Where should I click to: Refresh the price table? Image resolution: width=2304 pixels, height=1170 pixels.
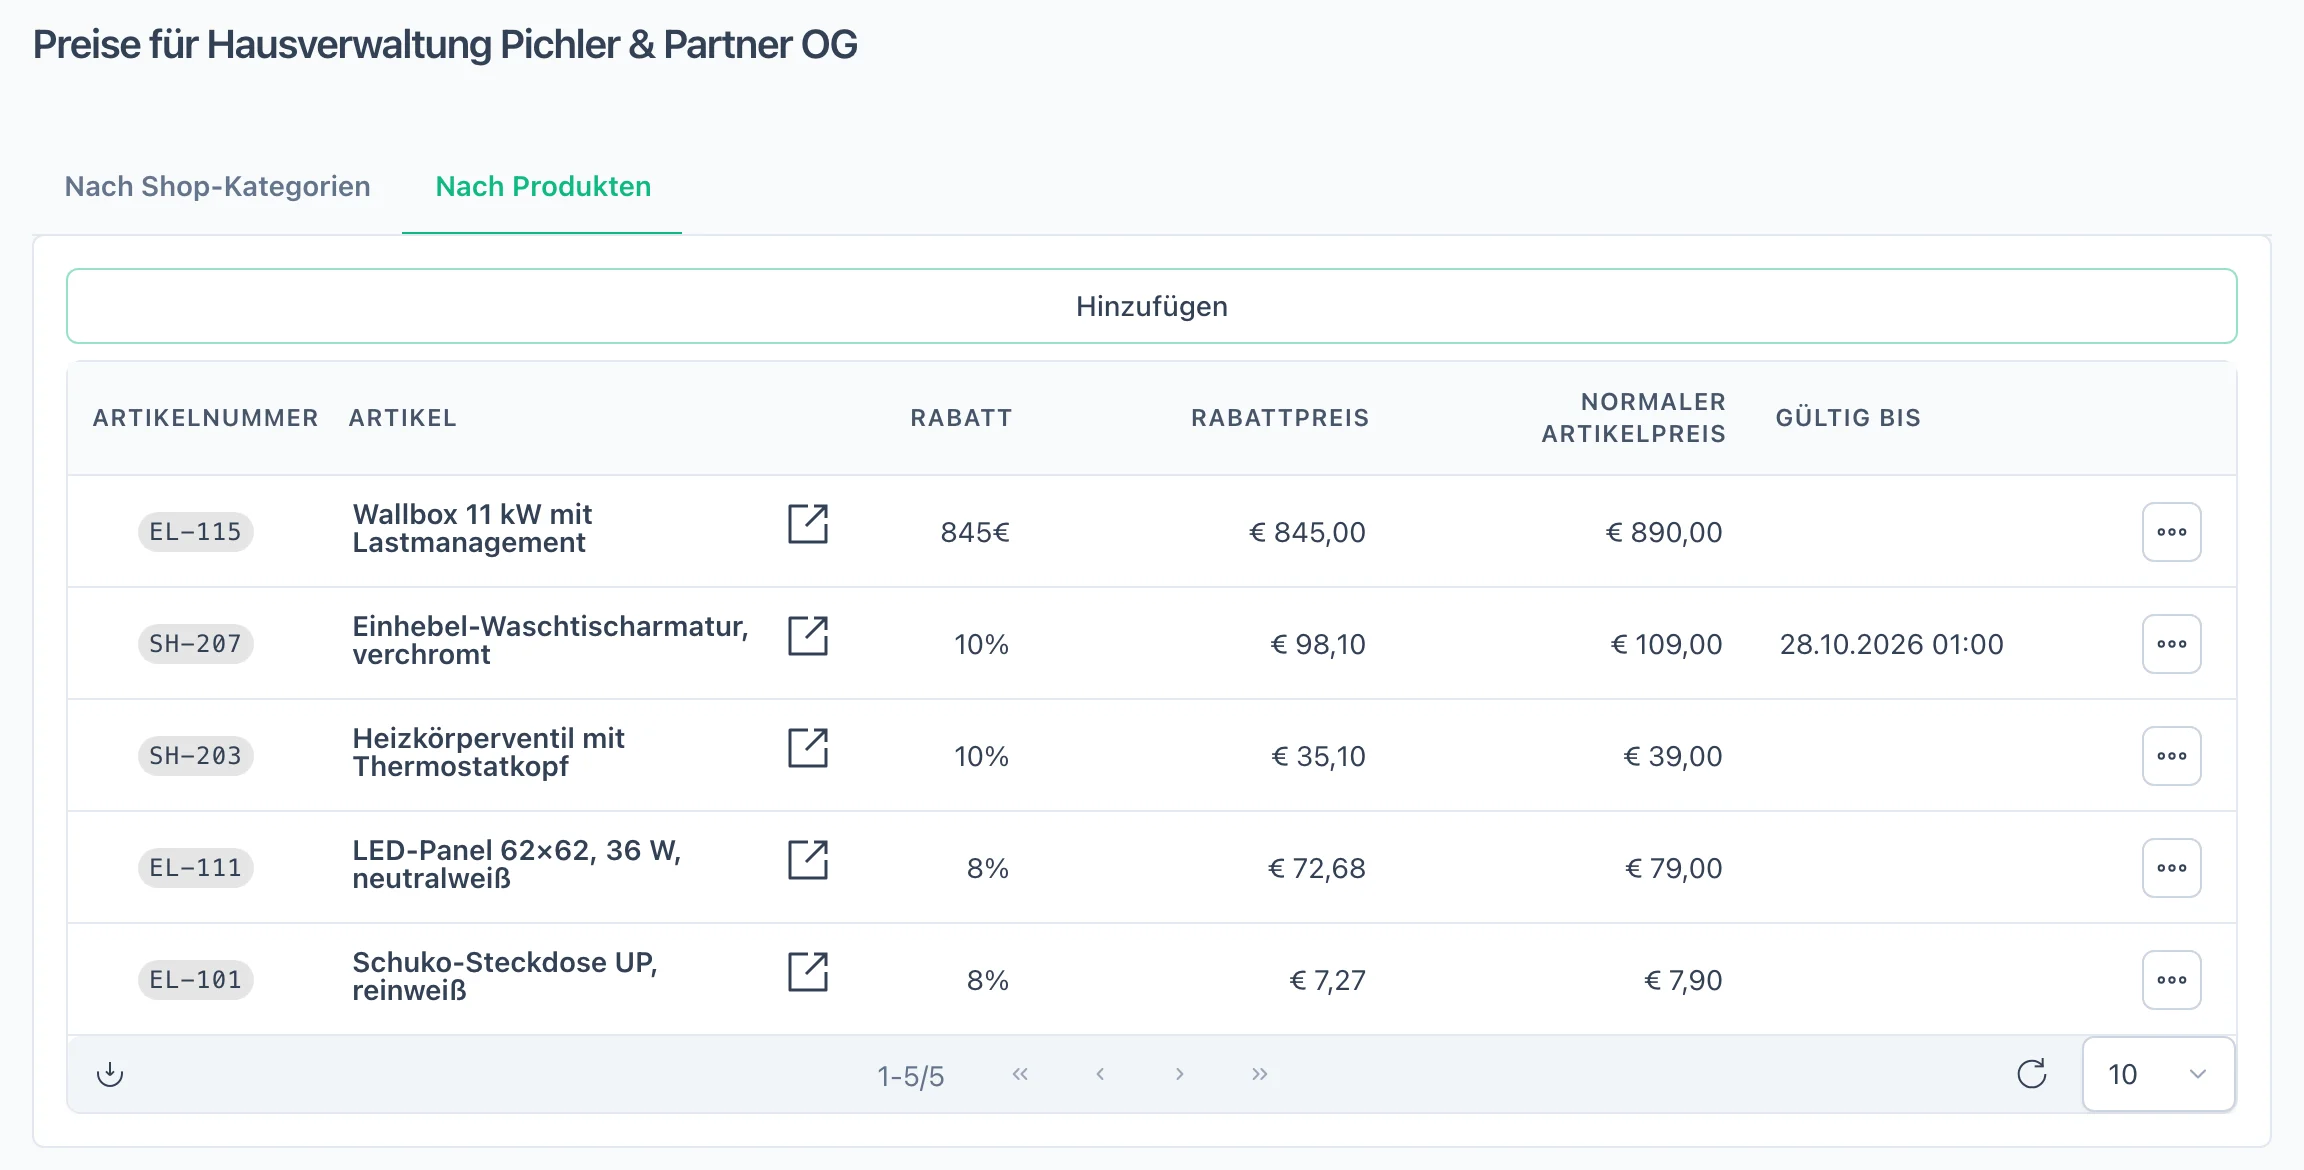[x=2031, y=1074]
